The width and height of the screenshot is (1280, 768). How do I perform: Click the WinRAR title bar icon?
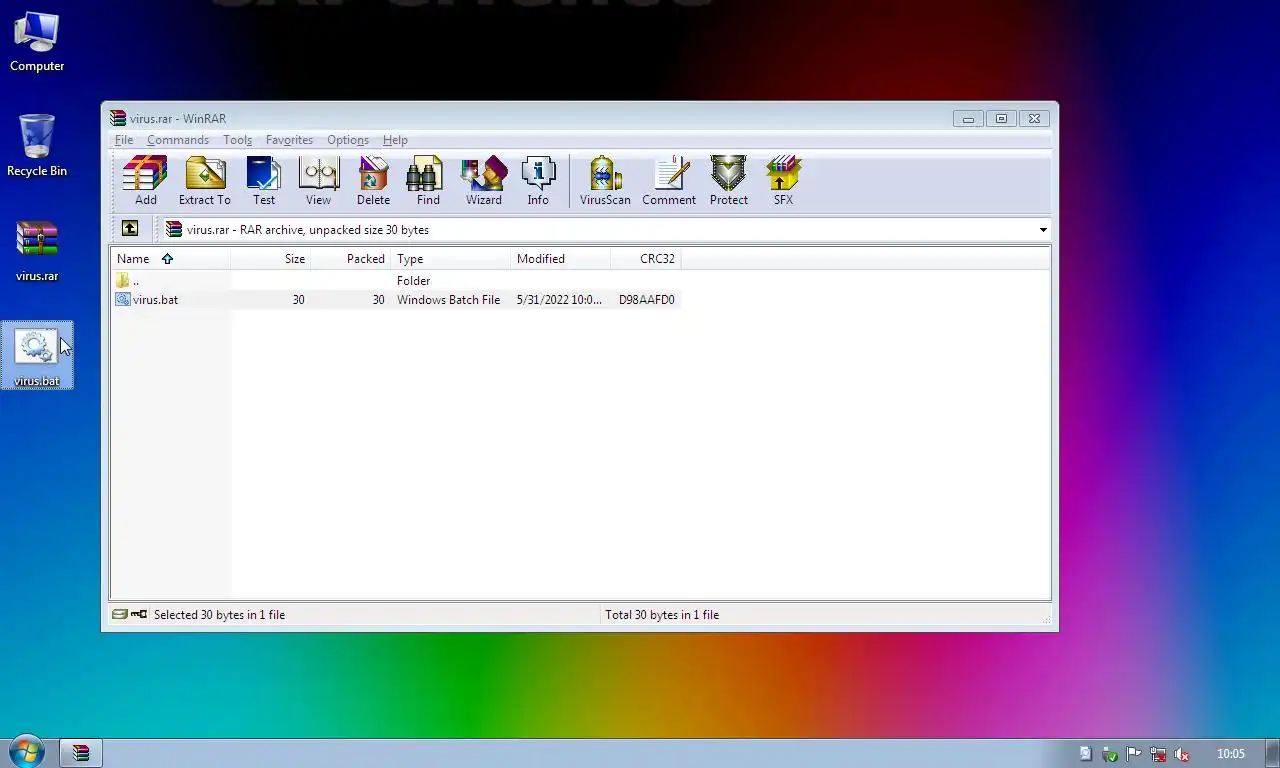118,118
